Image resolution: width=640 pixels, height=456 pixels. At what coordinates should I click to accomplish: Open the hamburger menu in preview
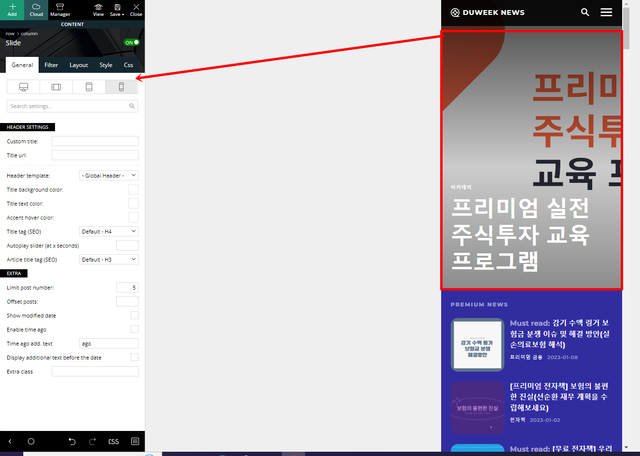606,12
